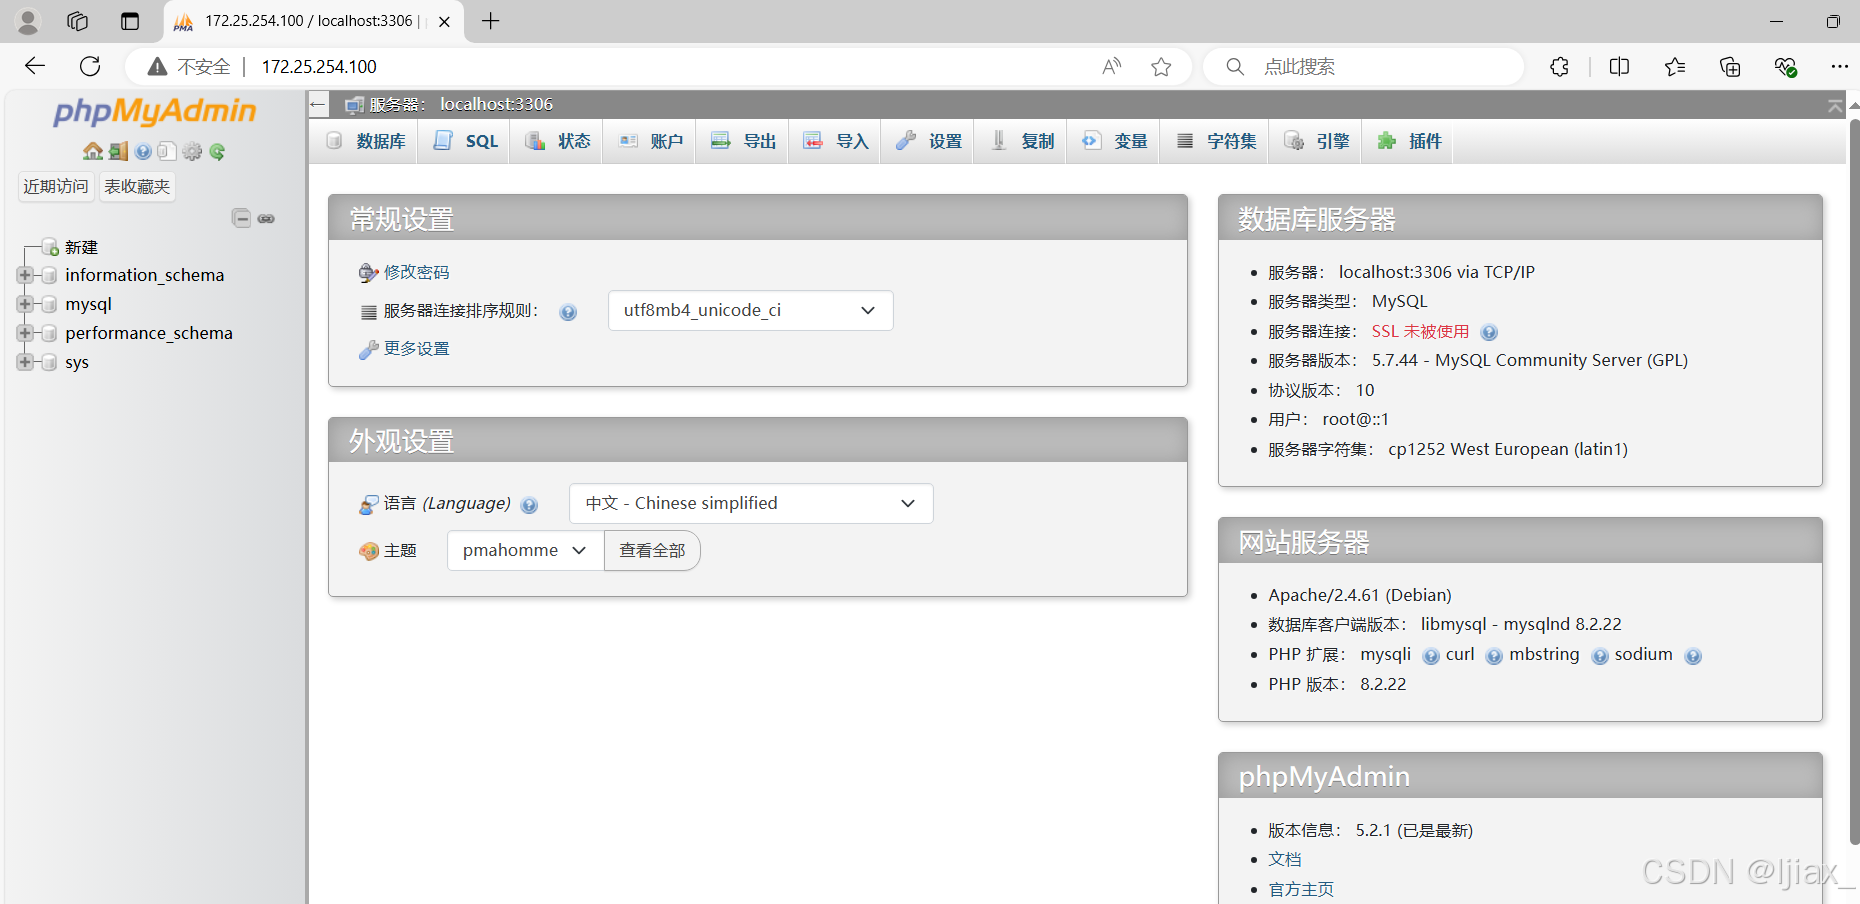Expand the sys database node
The width and height of the screenshot is (1860, 904).
pos(24,362)
